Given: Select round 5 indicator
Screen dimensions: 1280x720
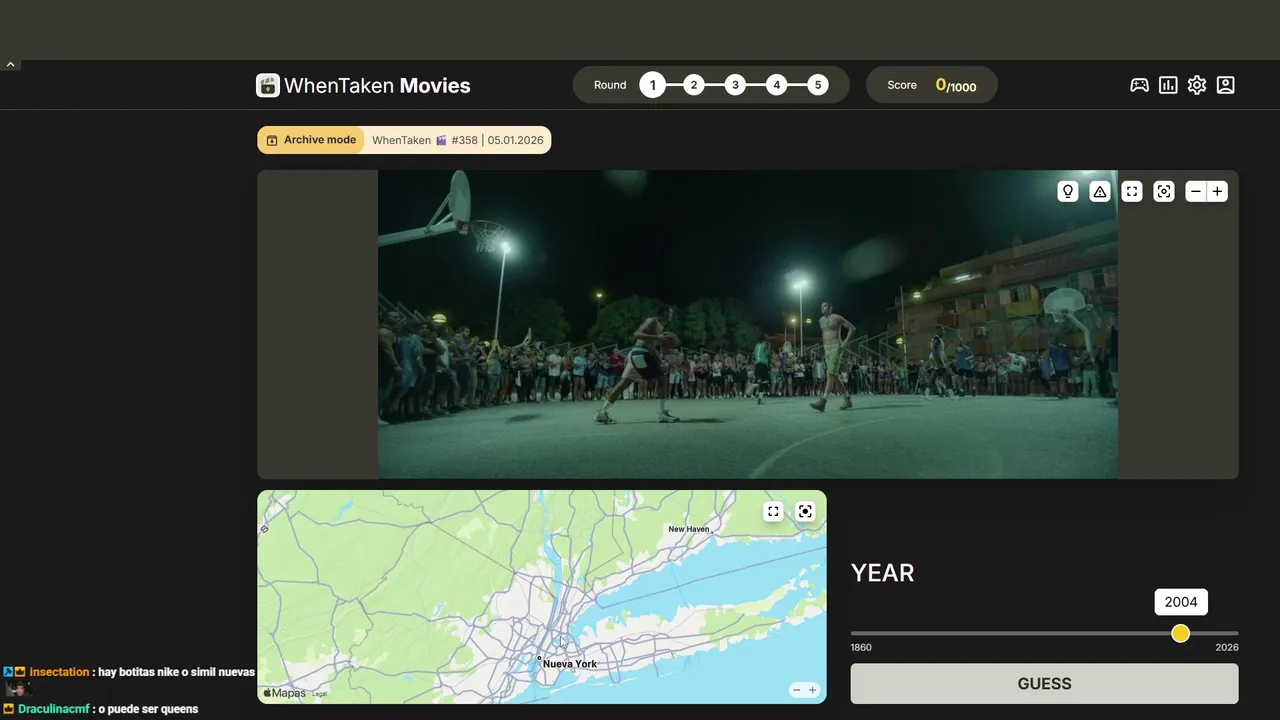Looking at the screenshot, I should pyautogui.click(x=818, y=85).
